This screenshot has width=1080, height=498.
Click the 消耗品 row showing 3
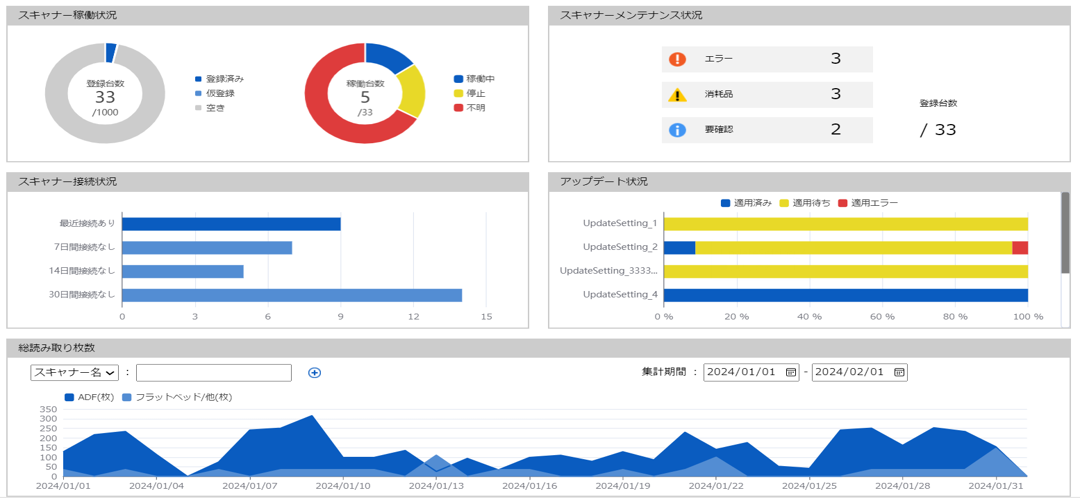(767, 95)
